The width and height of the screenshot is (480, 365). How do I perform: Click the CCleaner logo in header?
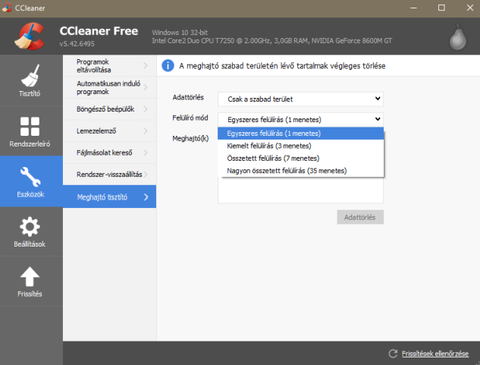[x=30, y=36]
